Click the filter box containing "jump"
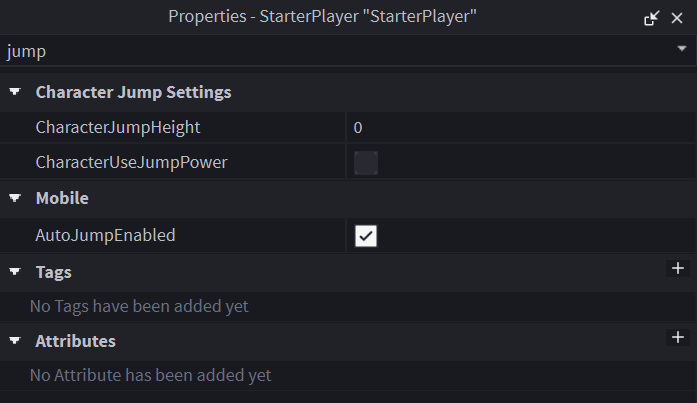 click(x=300, y=50)
